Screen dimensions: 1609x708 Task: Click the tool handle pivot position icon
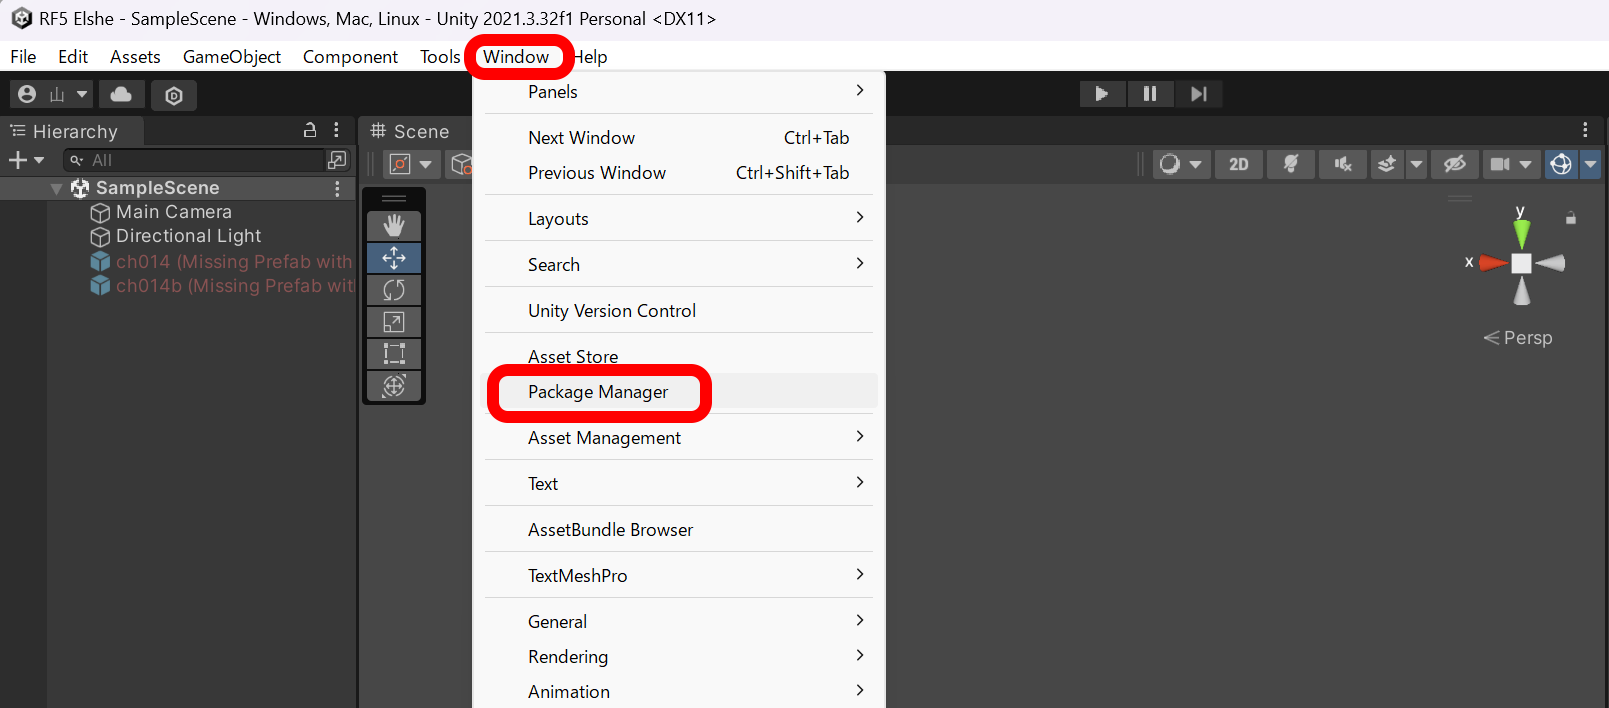coord(400,164)
